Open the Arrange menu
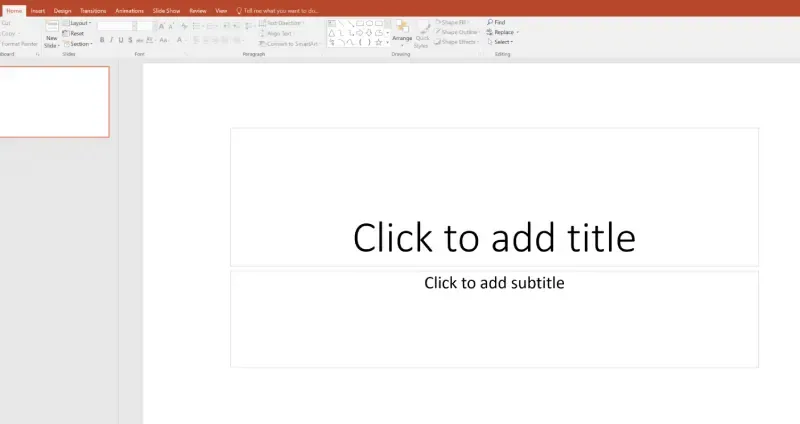 (x=402, y=34)
